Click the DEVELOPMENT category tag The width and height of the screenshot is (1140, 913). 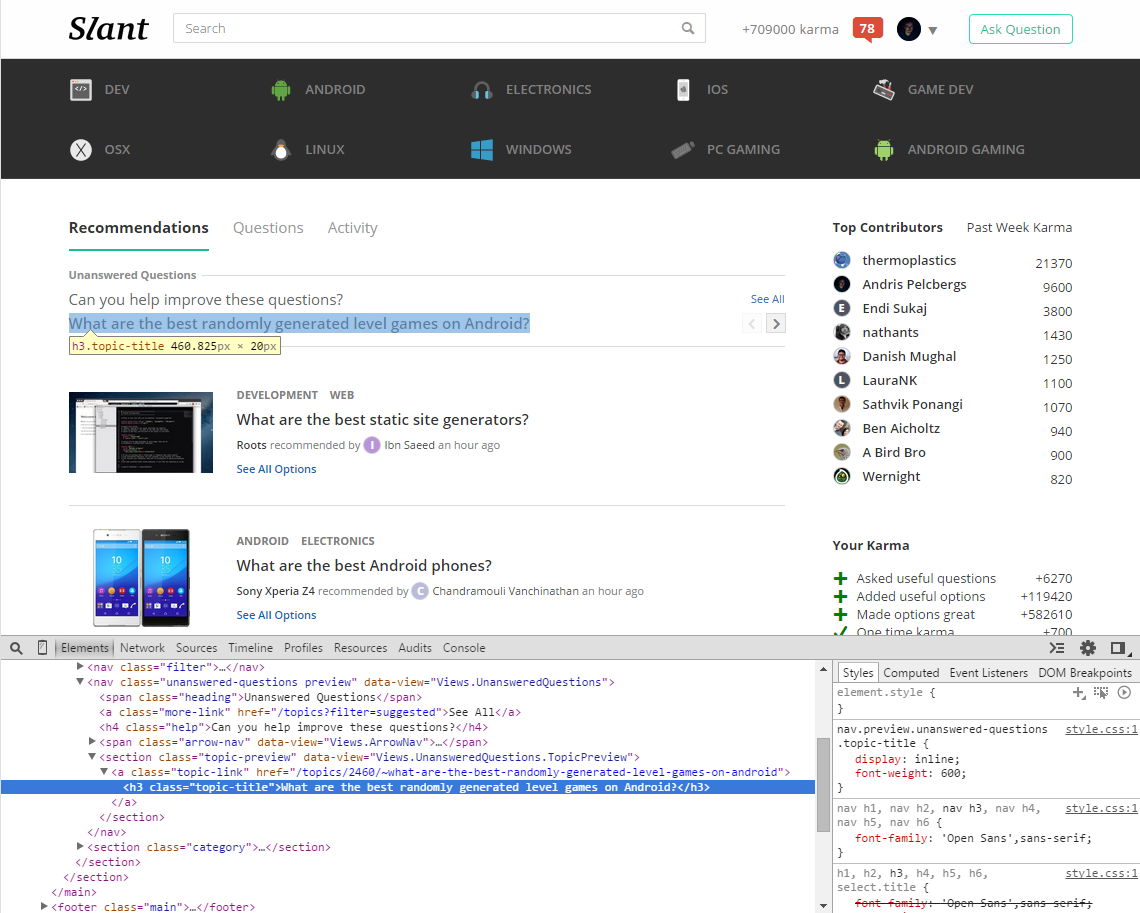[277, 395]
